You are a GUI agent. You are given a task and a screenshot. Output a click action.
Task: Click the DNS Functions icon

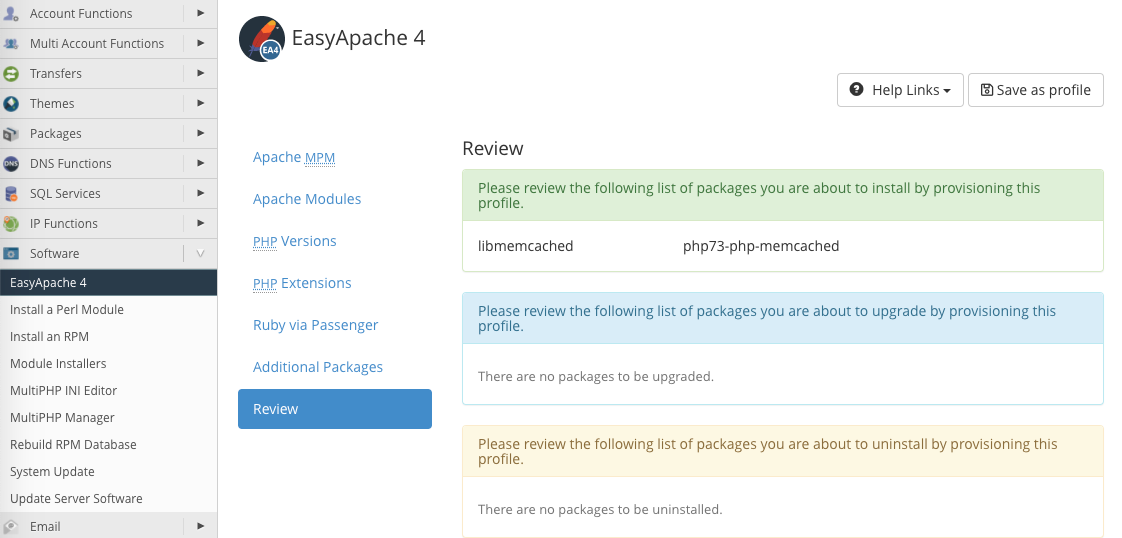tap(11, 163)
